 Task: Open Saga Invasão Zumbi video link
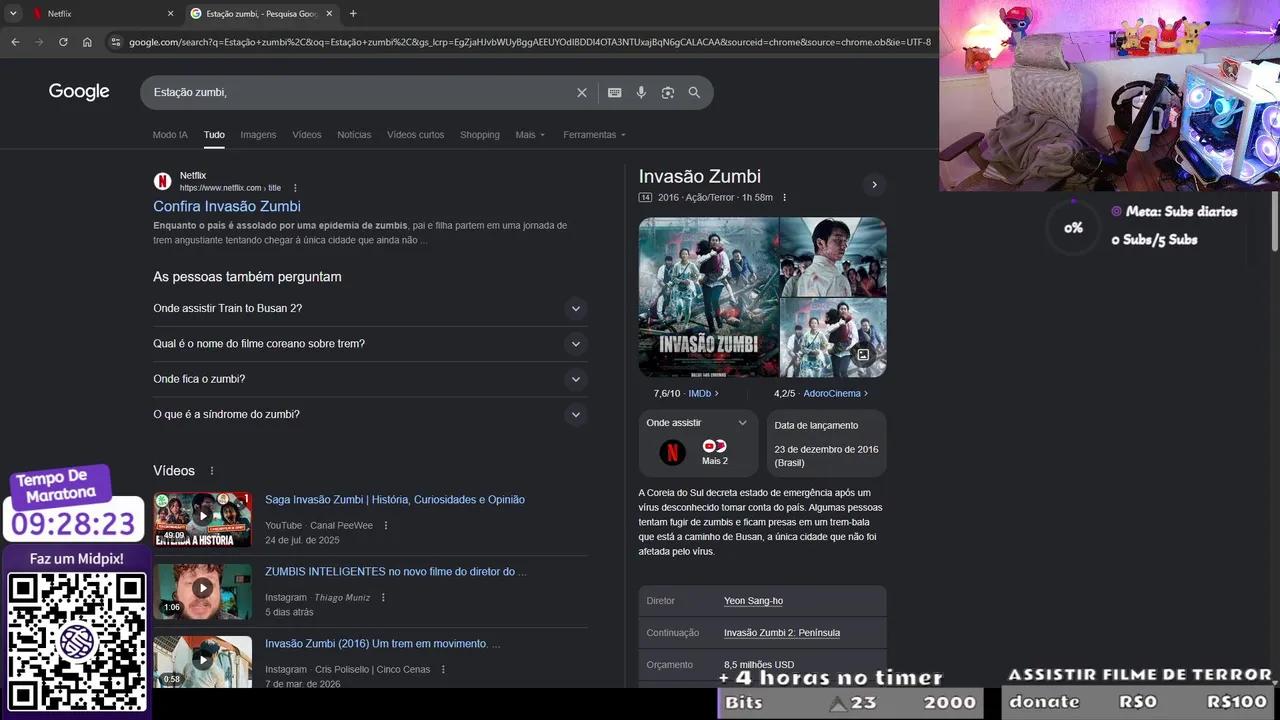click(x=395, y=500)
